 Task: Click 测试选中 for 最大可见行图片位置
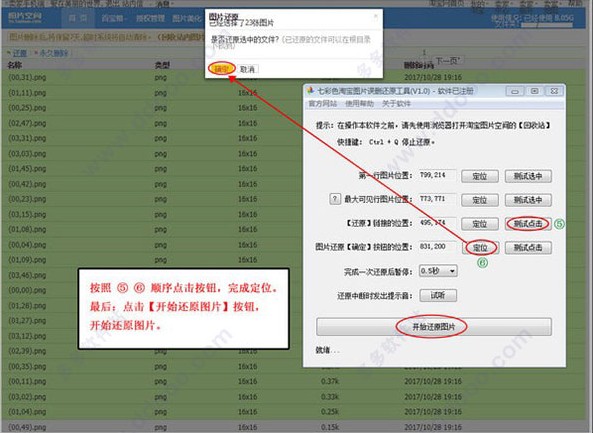(528, 200)
